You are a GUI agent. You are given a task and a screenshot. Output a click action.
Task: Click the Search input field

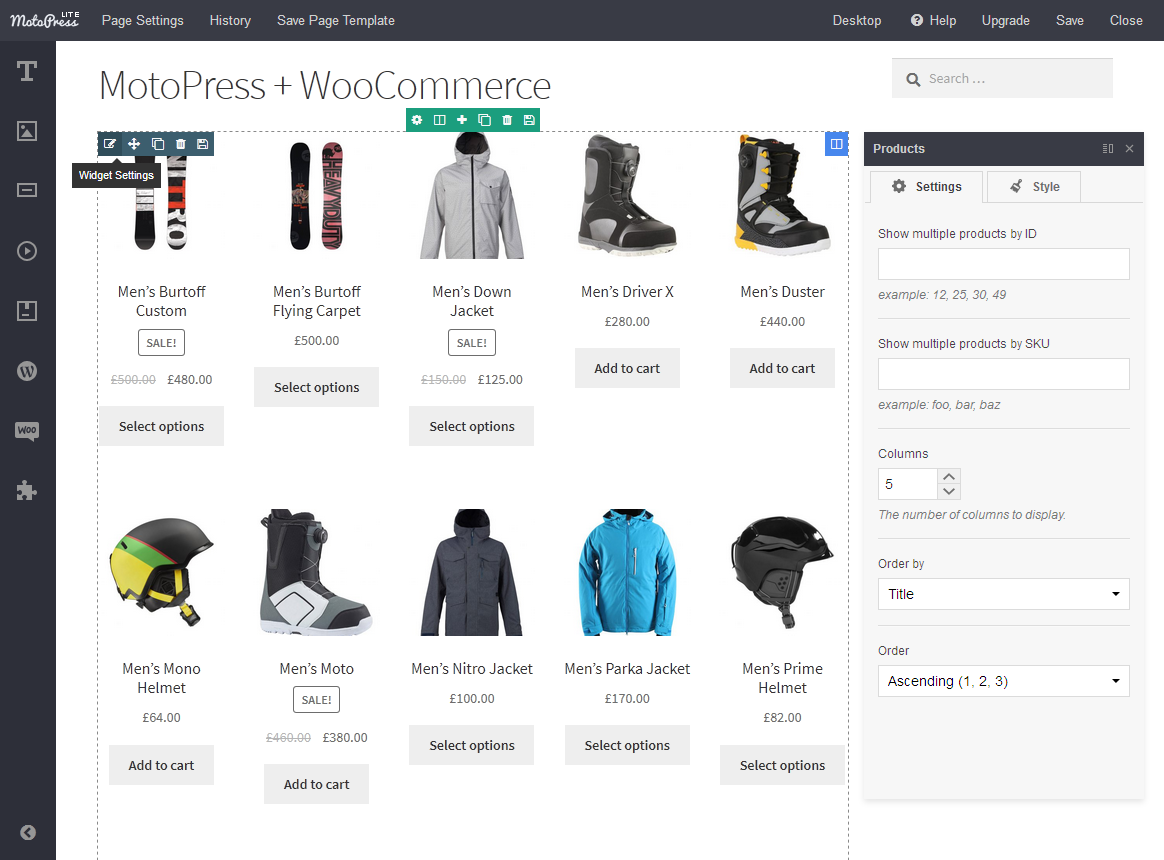click(x=1002, y=78)
